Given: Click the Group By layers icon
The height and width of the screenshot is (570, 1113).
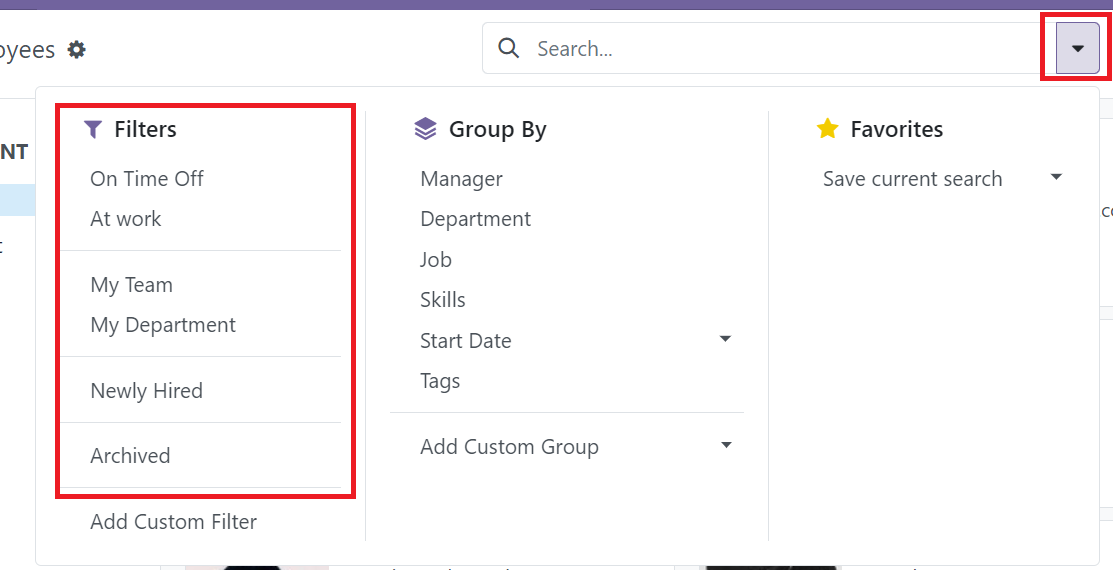Looking at the screenshot, I should click(426, 129).
